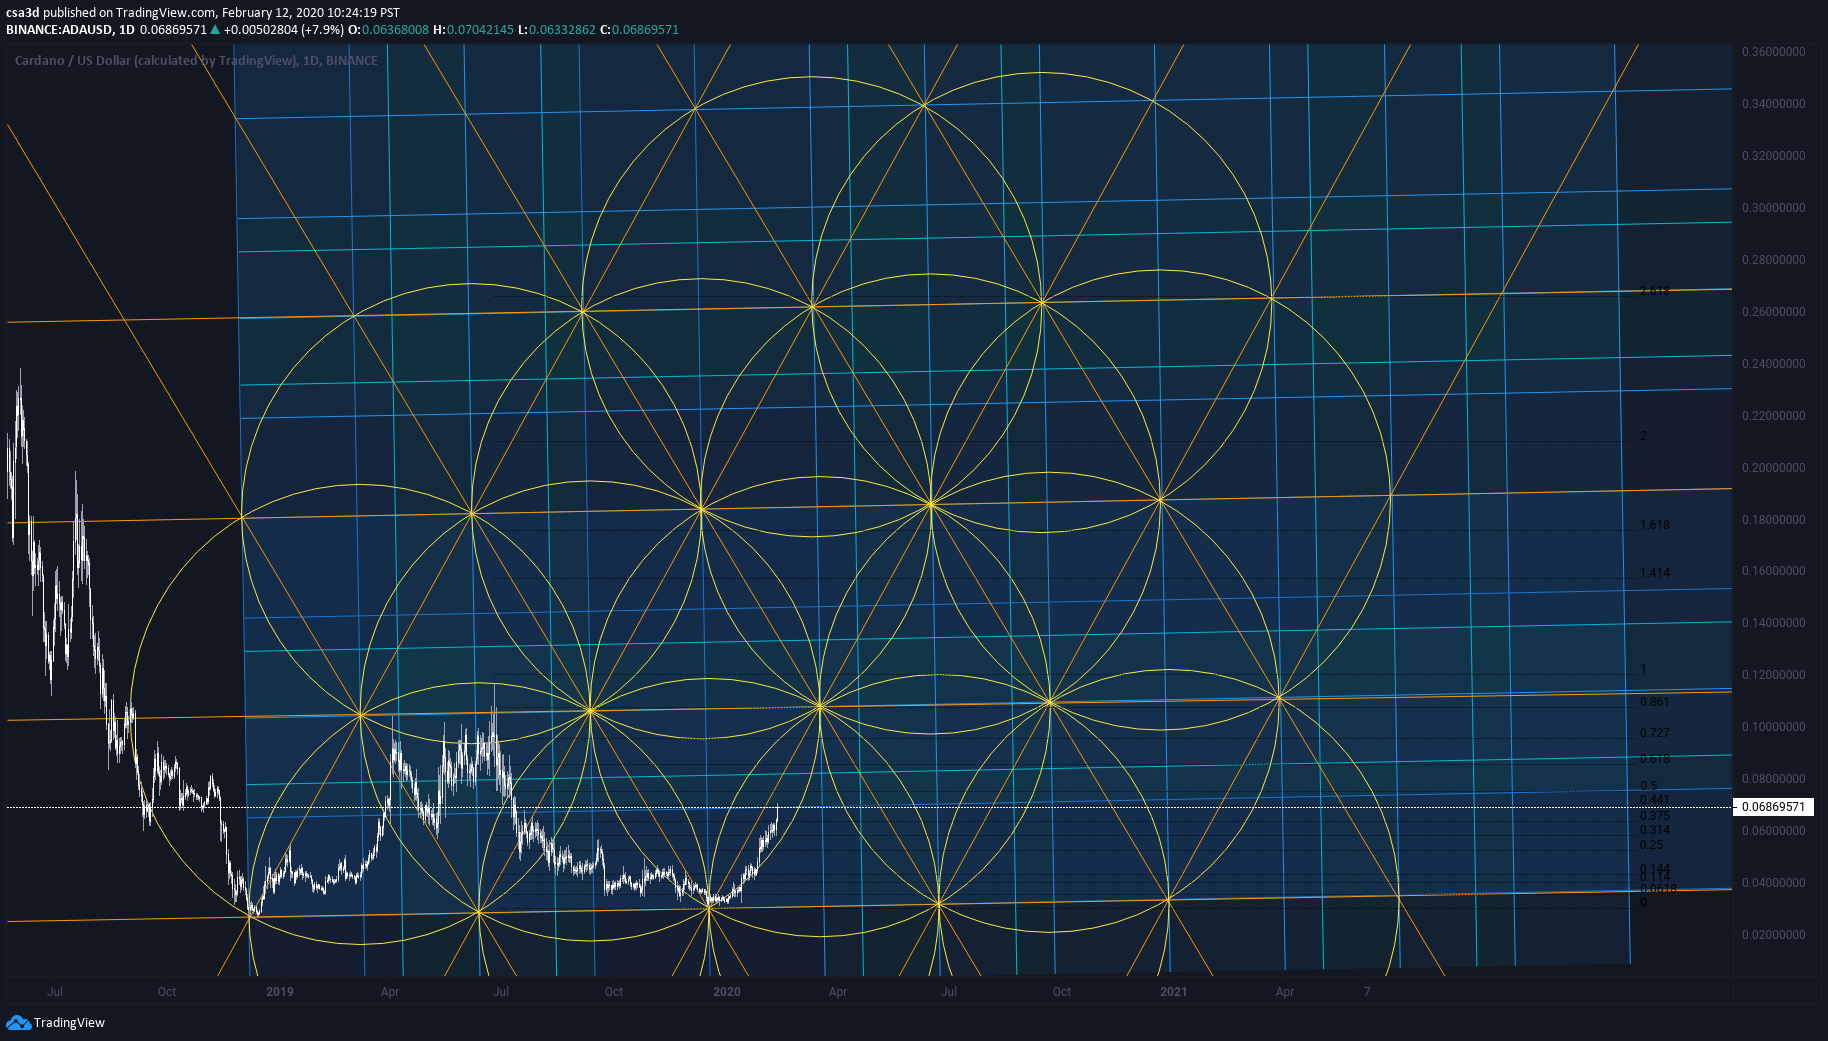
Task: Click the 1.618 Fibonacci level label
Action: 1655,524
